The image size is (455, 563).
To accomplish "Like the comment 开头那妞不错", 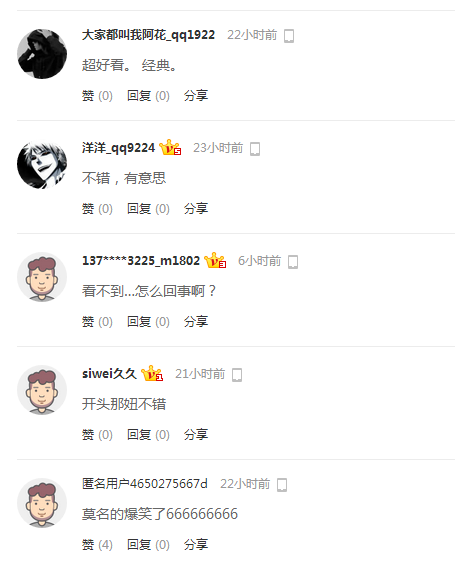I will pos(97,434).
